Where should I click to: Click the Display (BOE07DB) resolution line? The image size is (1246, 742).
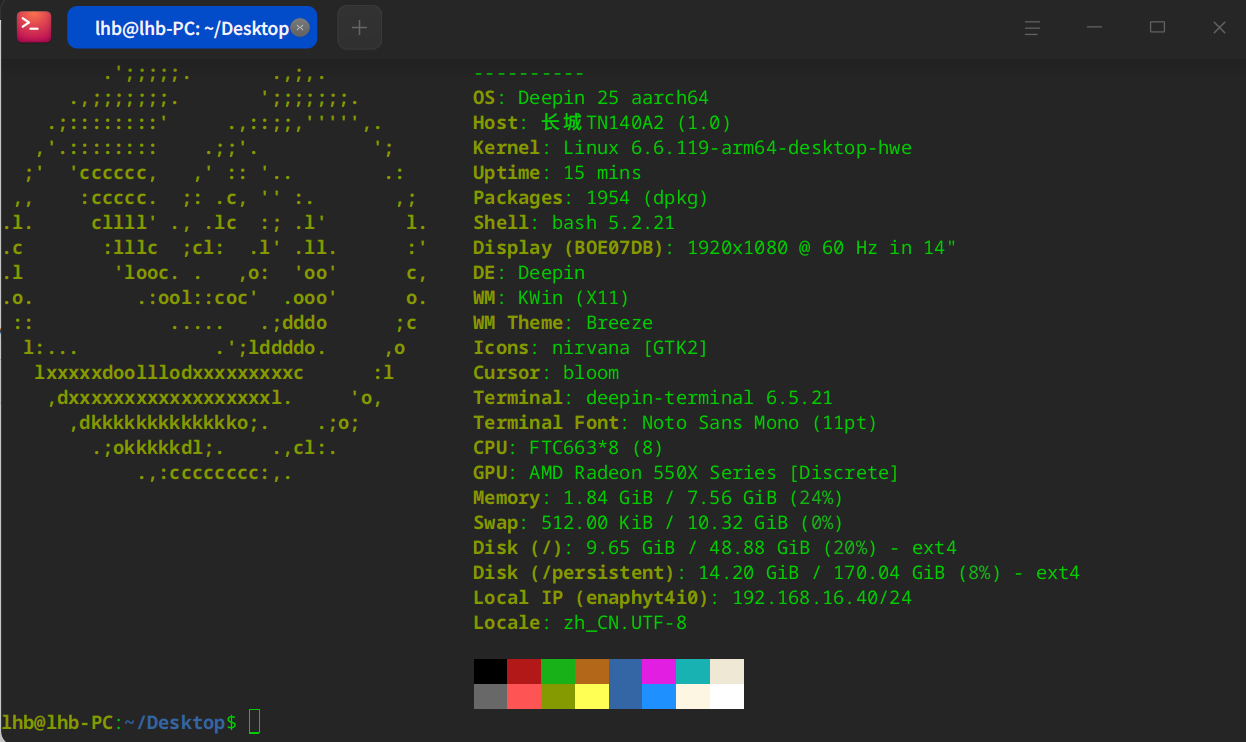point(715,248)
